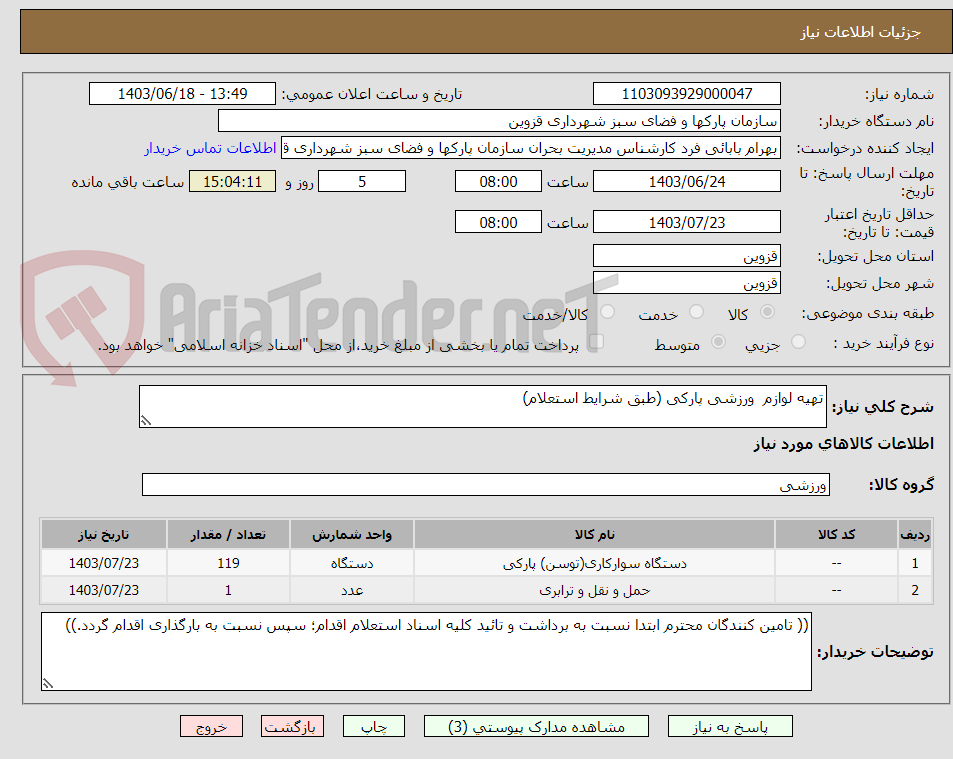The image size is (953, 759).
Task: Toggle the اسناد خزانه اسلامی payment checkbox
Action: 596,342
